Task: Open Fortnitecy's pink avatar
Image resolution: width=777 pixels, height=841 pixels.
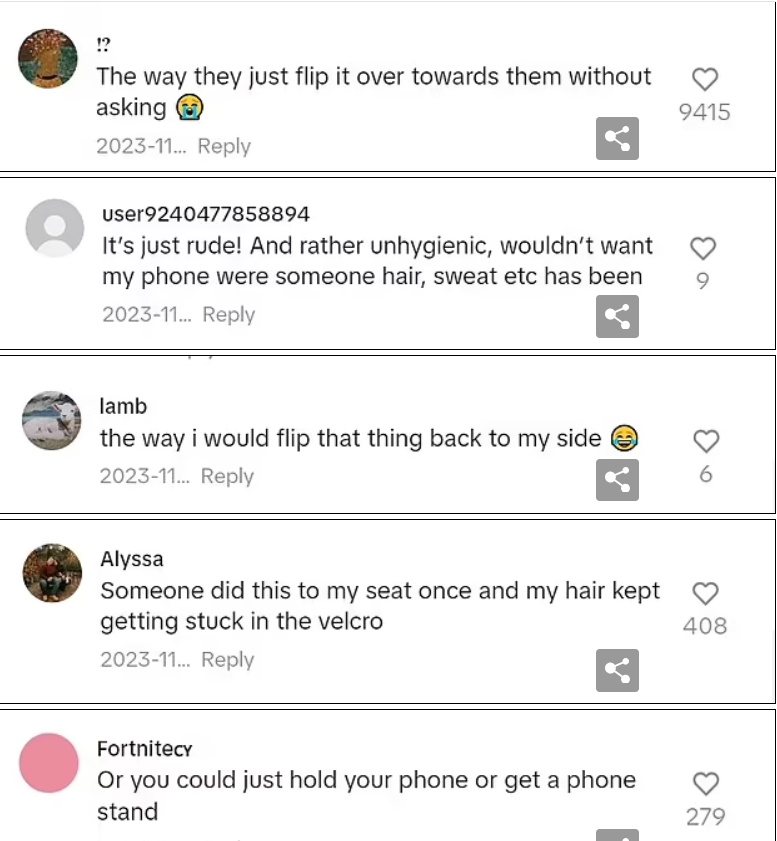Action: pyautogui.click(x=49, y=763)
